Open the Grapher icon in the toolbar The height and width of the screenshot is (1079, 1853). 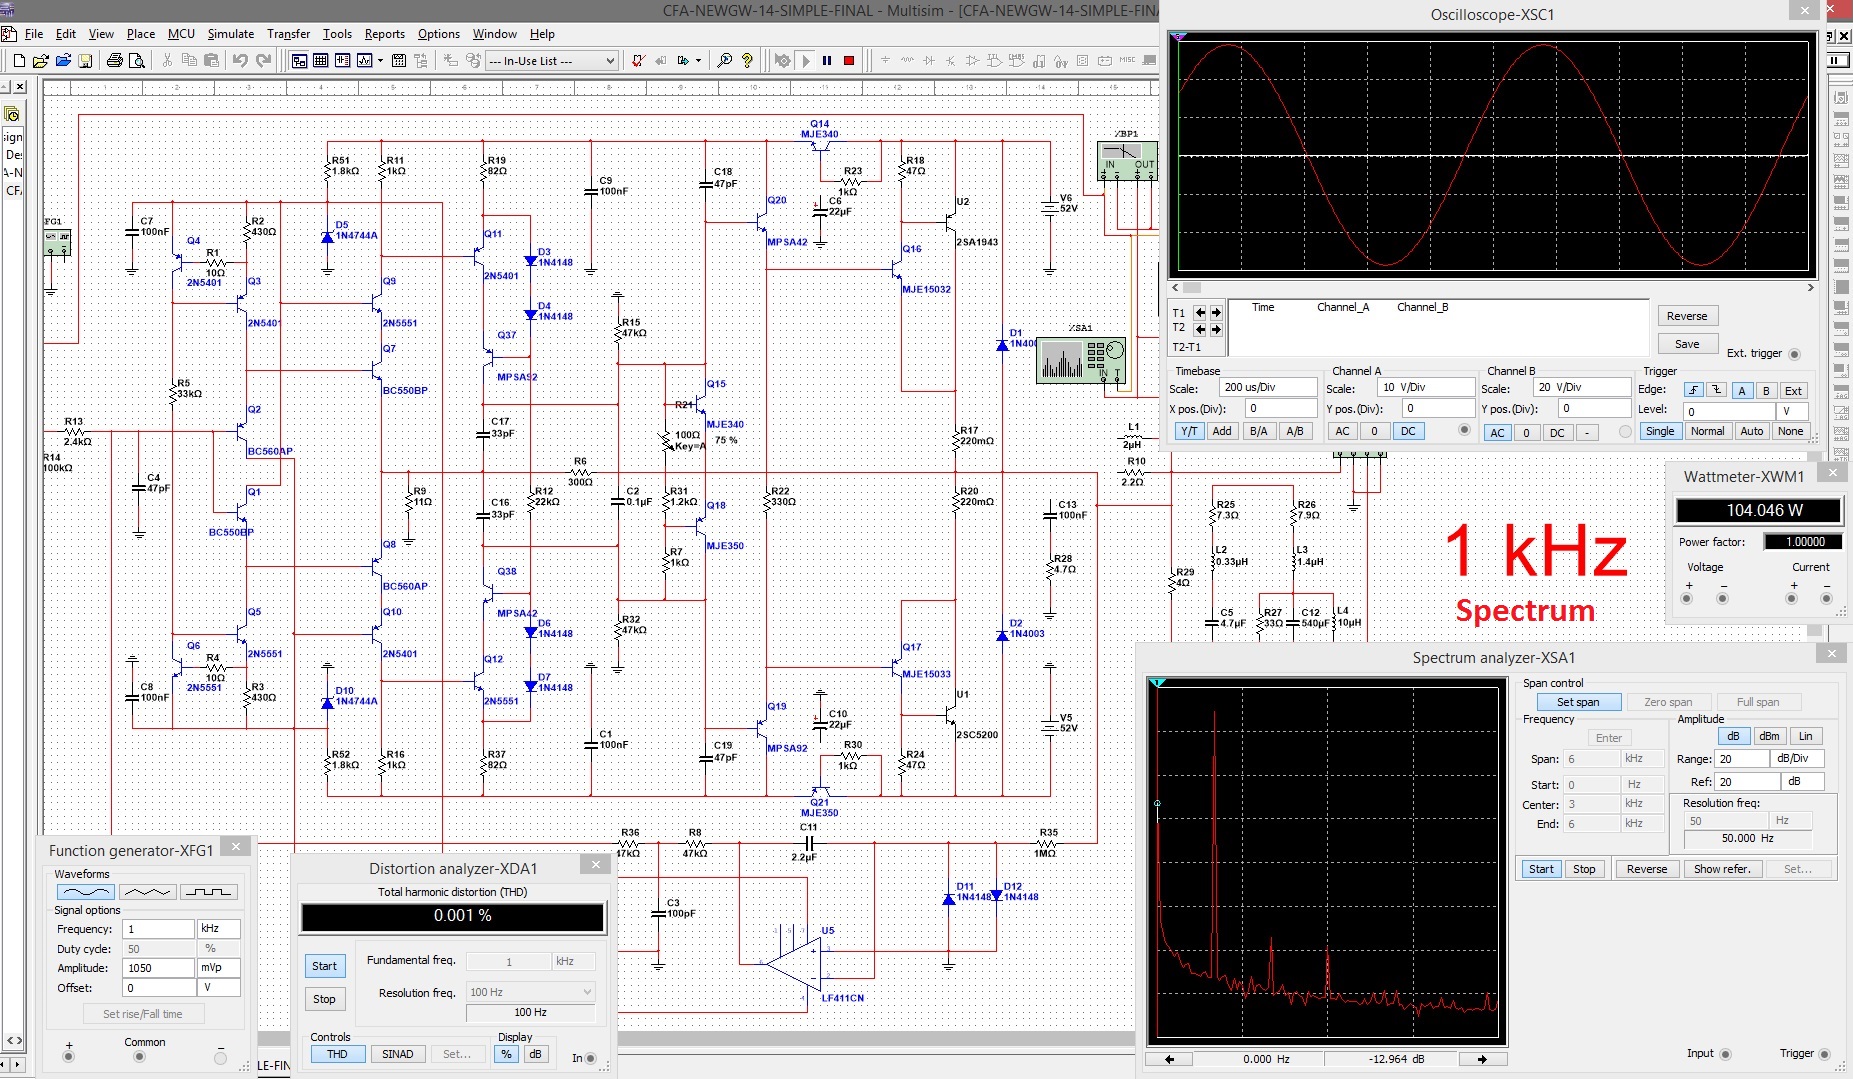point(364,61)
